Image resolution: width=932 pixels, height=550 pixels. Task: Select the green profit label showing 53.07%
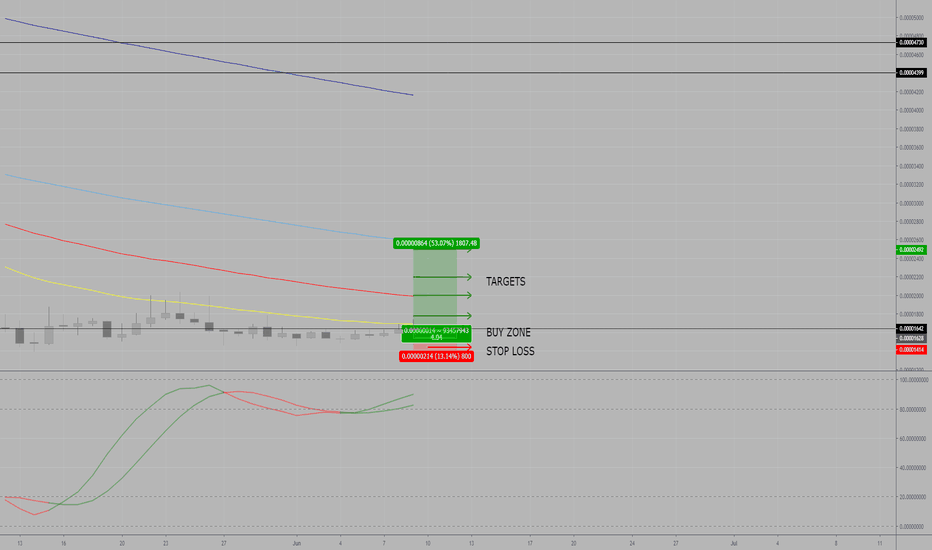[436, 243]
